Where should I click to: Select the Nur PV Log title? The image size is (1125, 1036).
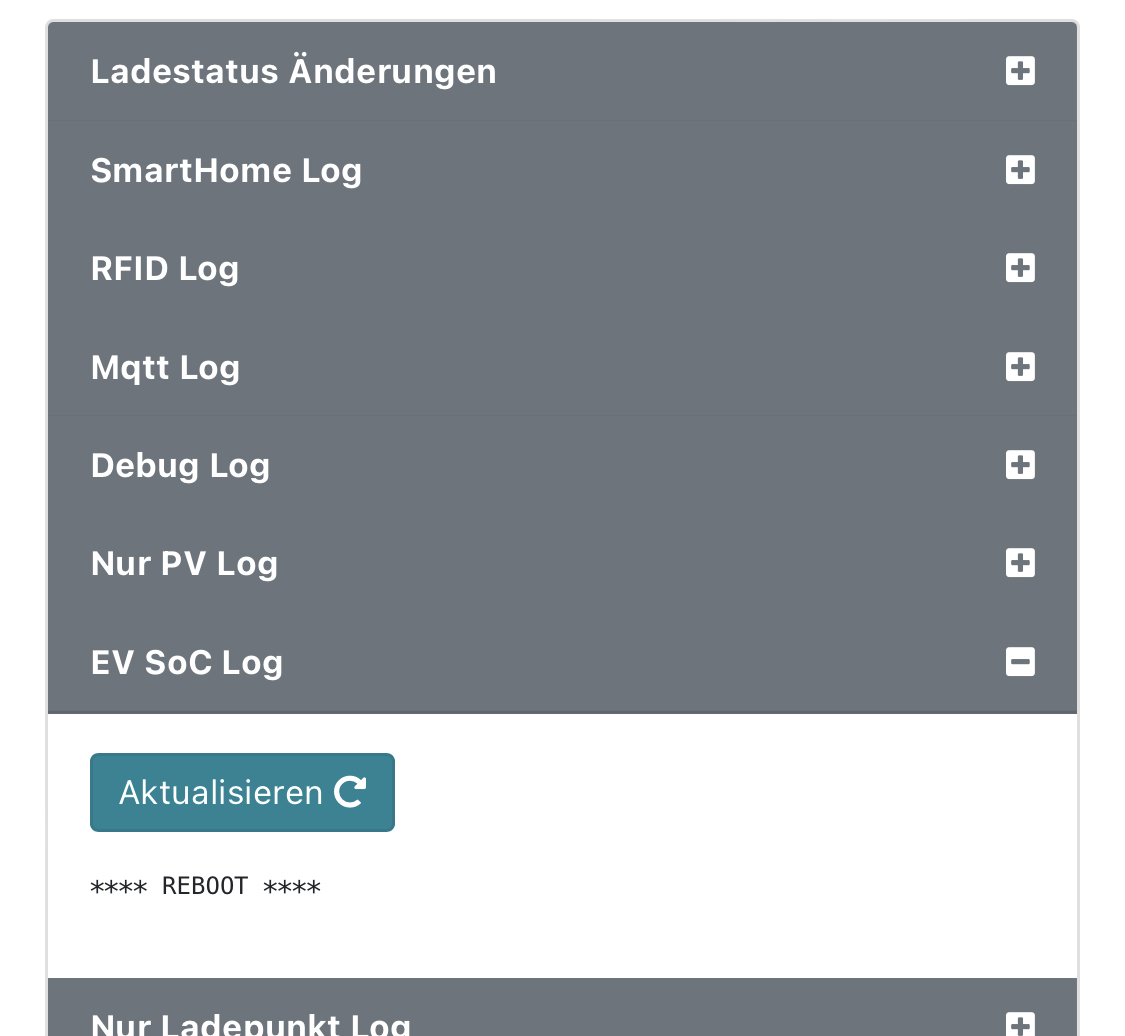[184, 564]
